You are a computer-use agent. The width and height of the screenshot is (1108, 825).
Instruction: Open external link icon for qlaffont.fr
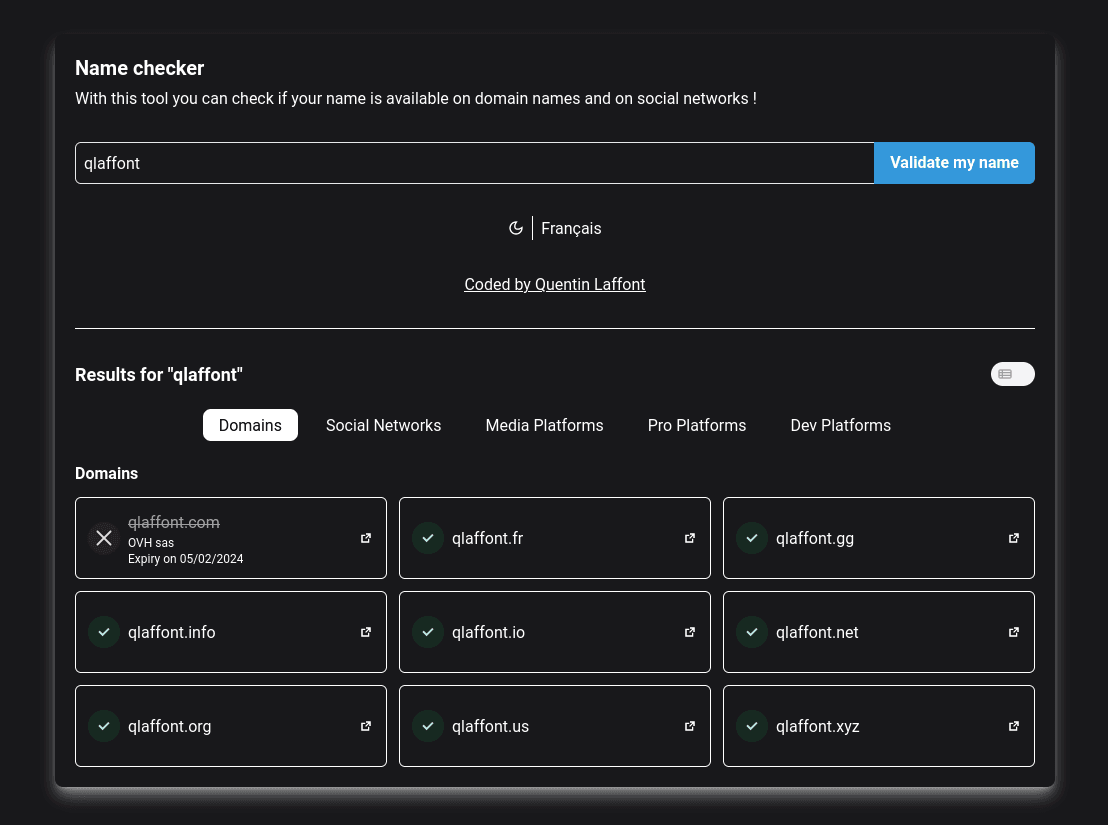coord(690,538)
